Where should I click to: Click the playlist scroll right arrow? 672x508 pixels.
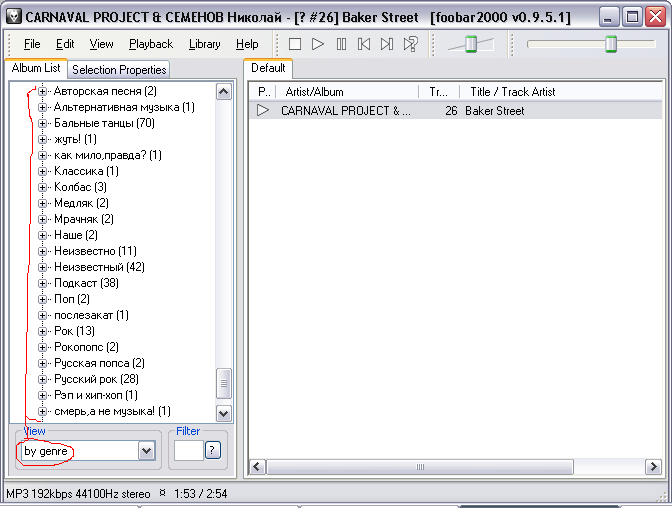pyautogui.click(x=653, y=466)
